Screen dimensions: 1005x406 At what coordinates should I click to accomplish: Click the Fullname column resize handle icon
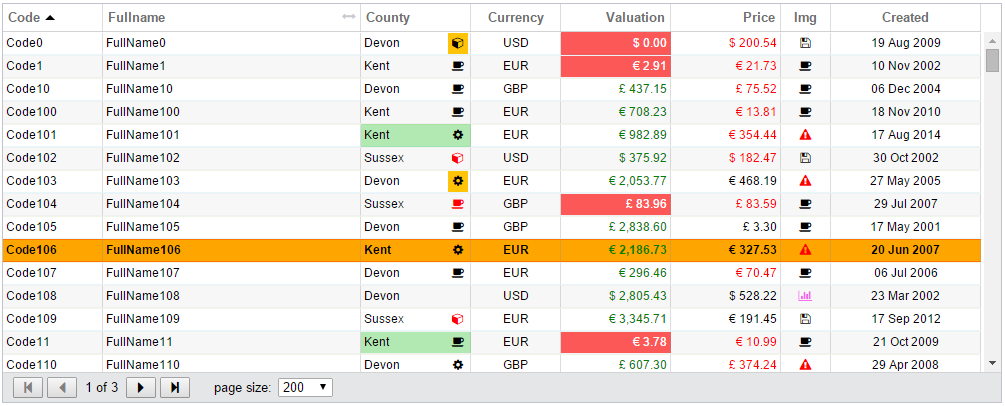tap(349, 17)
